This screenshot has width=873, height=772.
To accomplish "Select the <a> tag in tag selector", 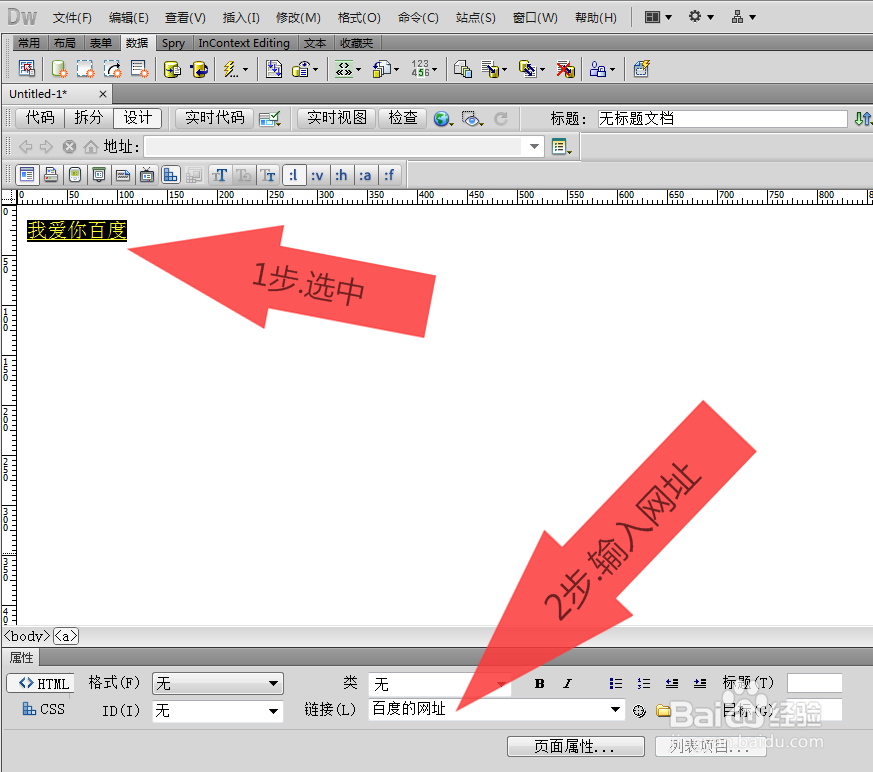I will 66,636.
